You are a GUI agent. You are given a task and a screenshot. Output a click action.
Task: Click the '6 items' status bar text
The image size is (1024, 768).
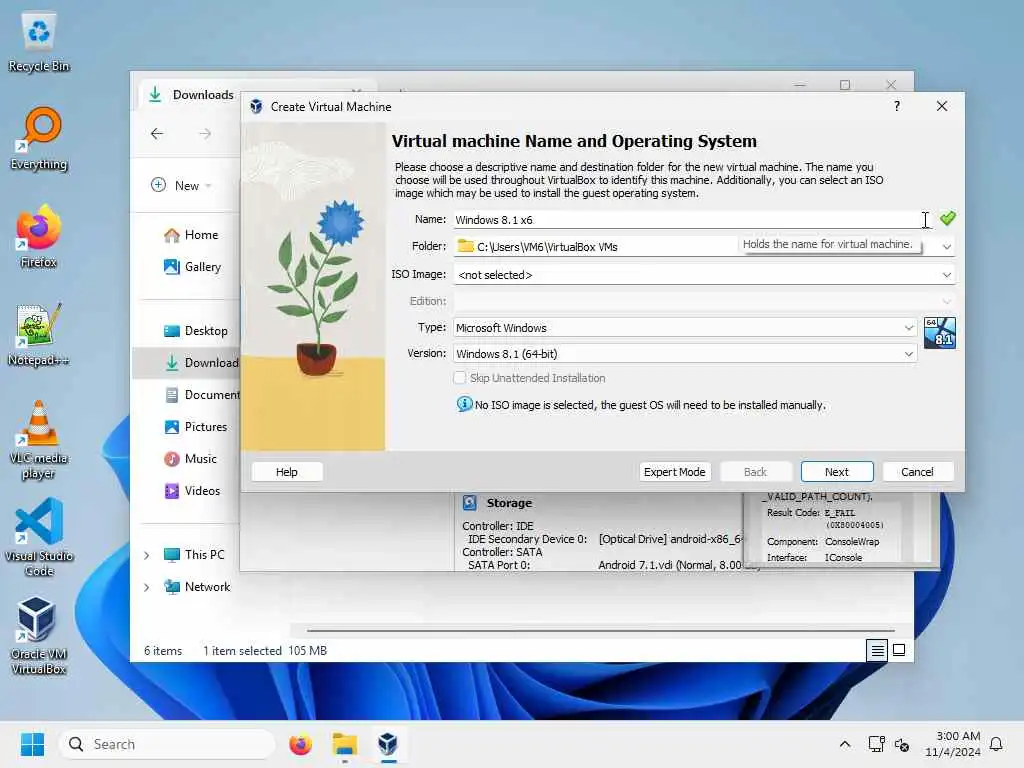click(x=163, y=650)
